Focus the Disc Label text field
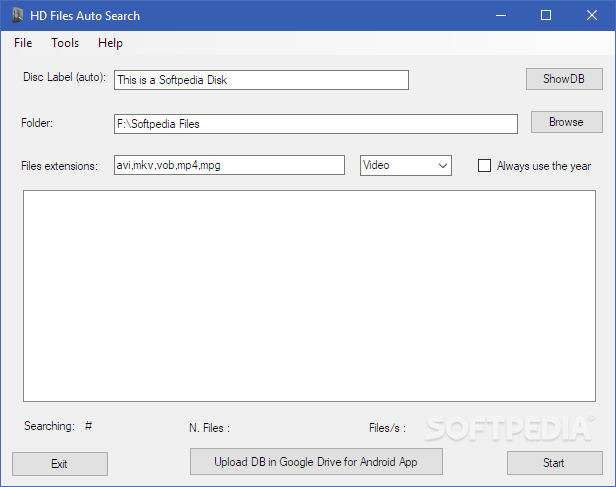This screenshot has width=616, height=487. (x=261, y=80)
